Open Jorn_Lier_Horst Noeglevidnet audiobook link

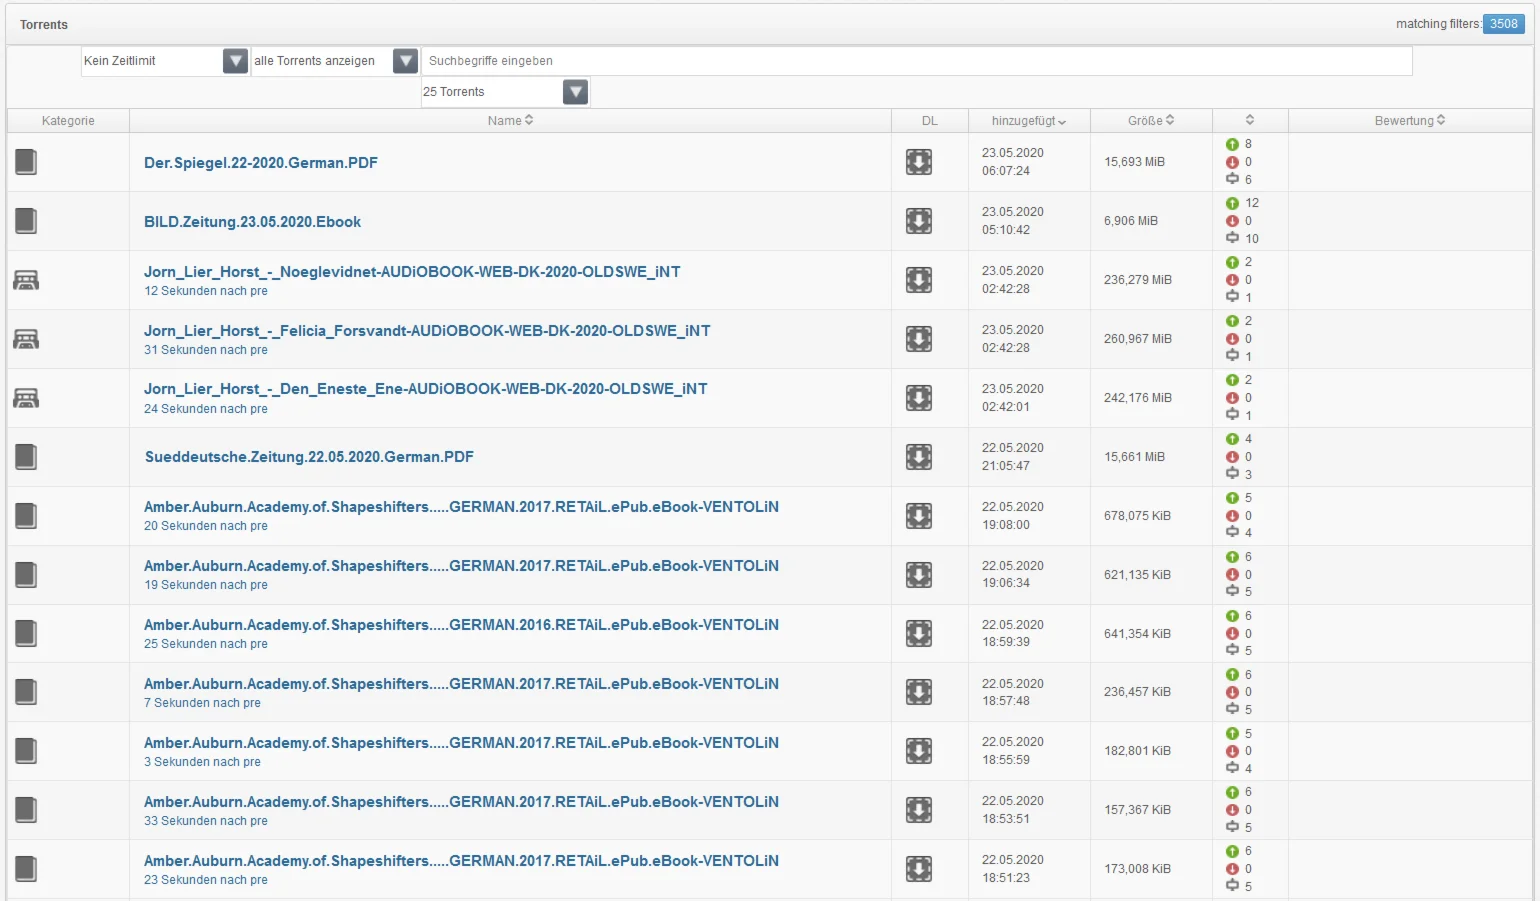[x=412, y=272]
